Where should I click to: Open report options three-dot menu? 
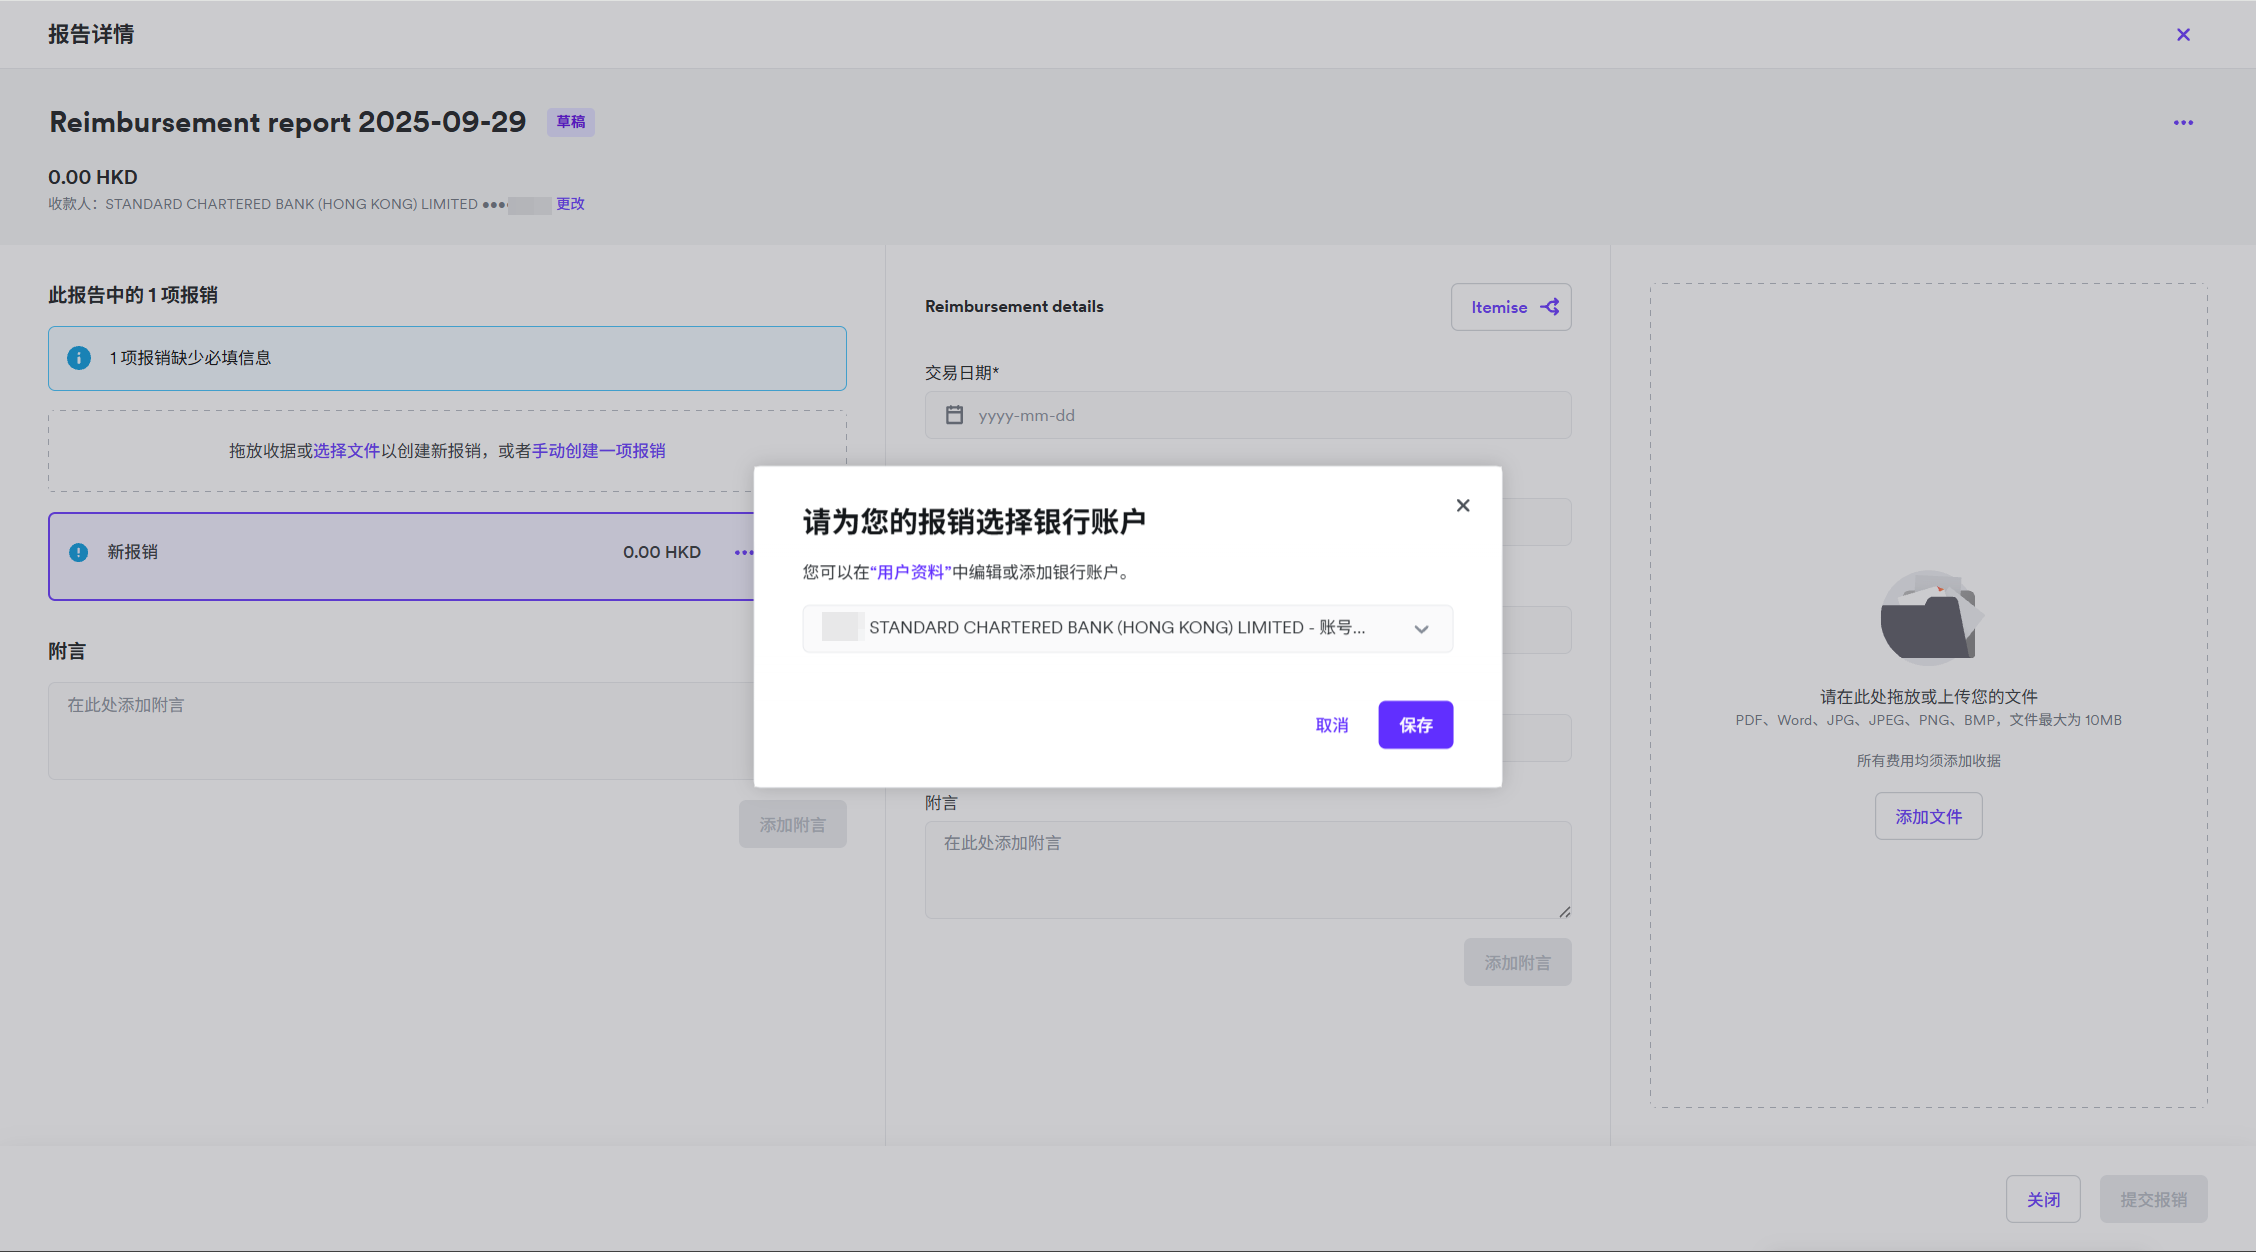tap(2183, 122)
